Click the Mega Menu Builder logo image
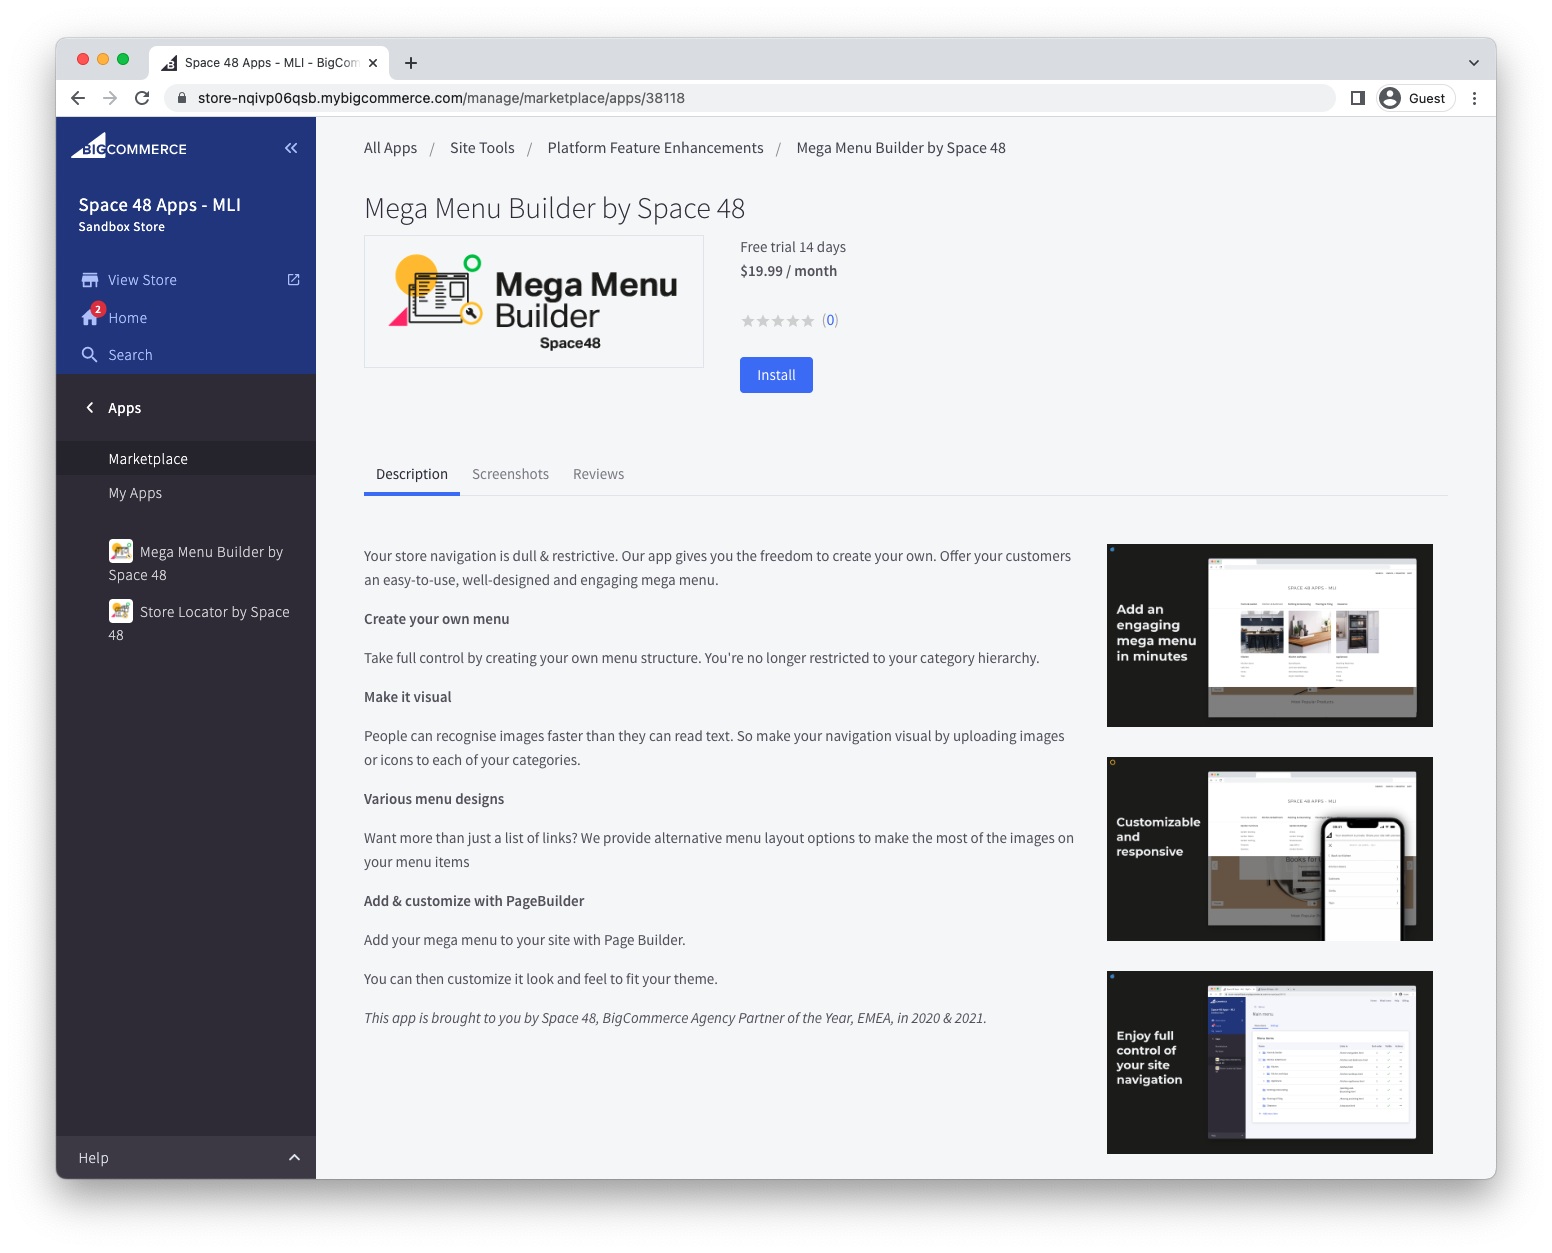The width and height of the screenshot is (1552, 1253). [534, 301]
